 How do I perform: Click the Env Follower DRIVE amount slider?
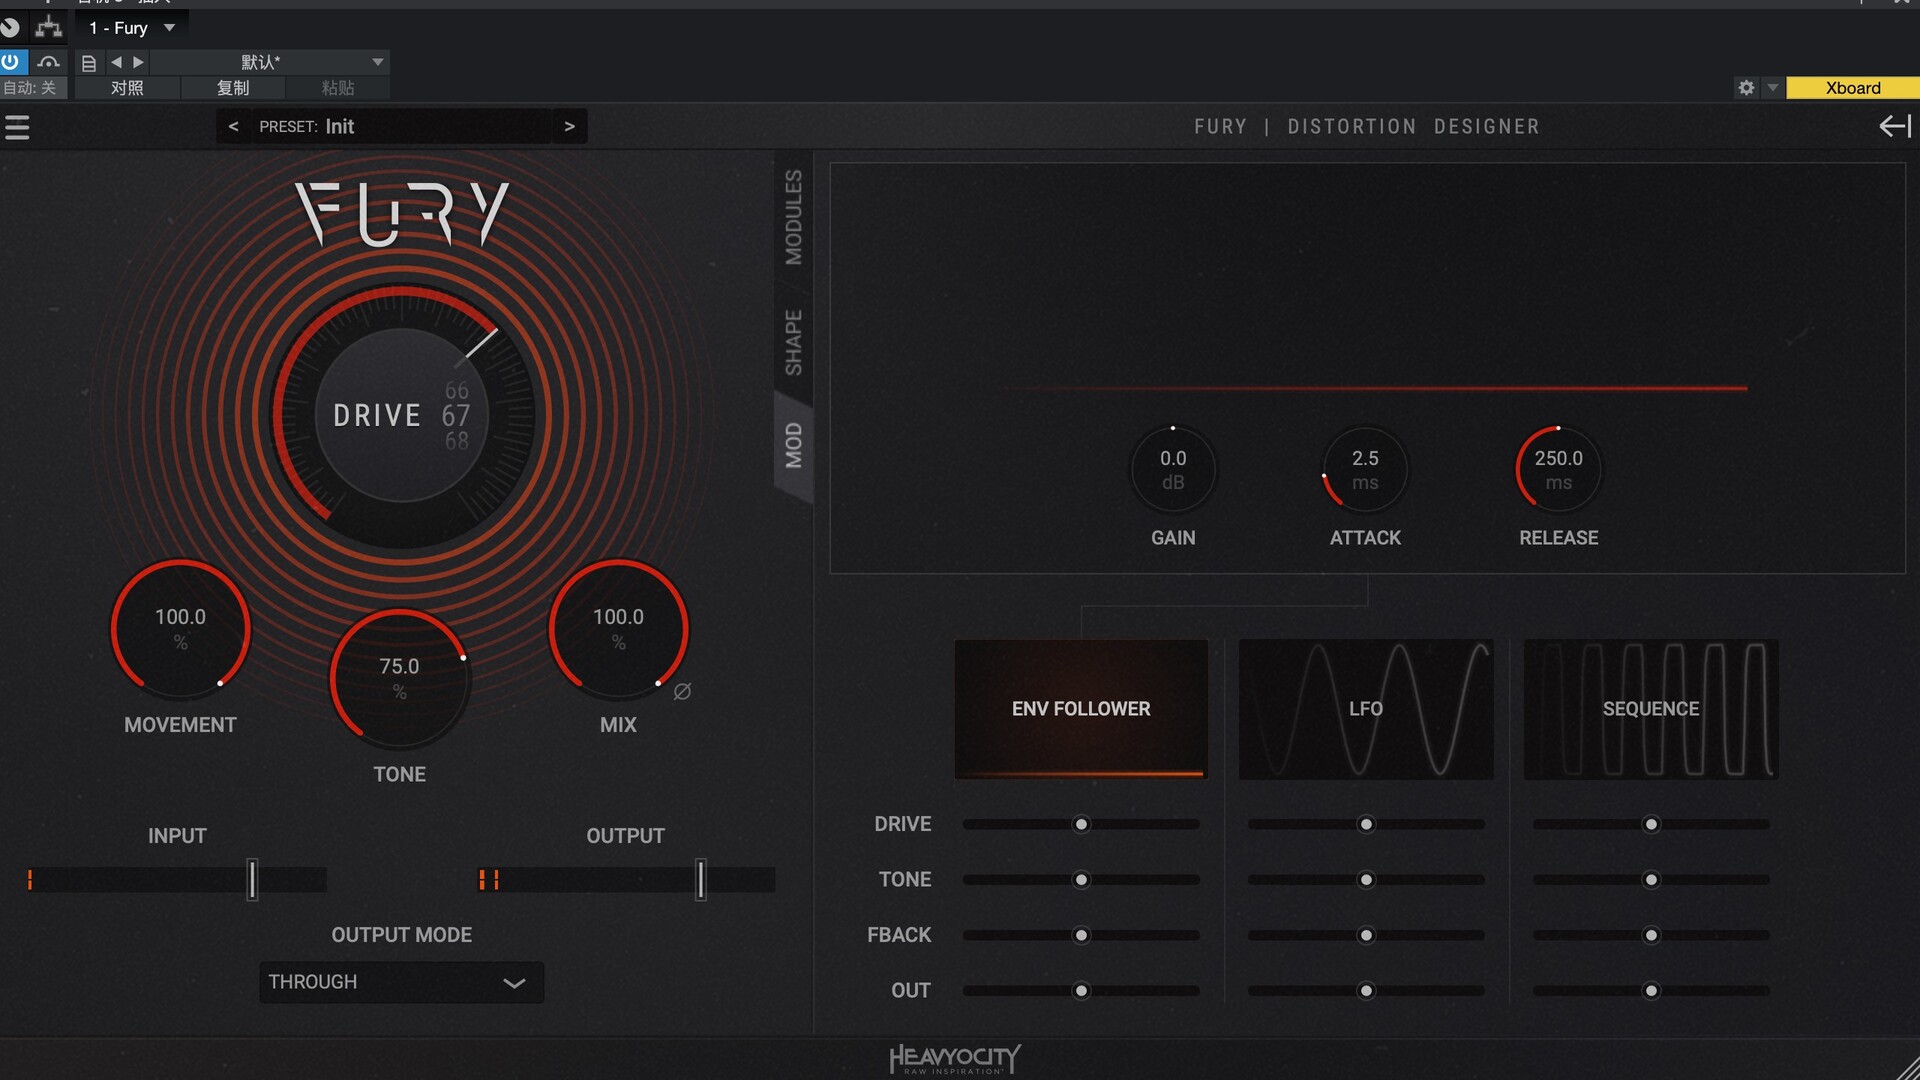[x=1081, y=824]
